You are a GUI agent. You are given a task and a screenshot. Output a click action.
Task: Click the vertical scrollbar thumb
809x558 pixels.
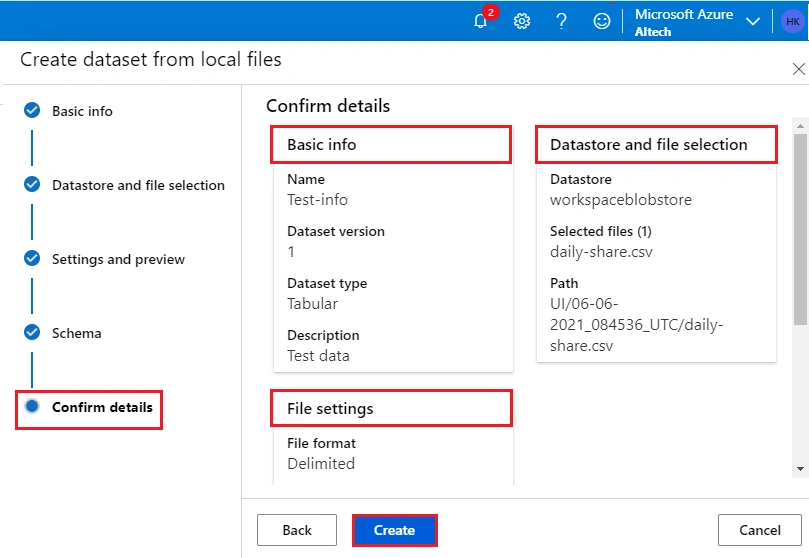[x=800, y=229]
